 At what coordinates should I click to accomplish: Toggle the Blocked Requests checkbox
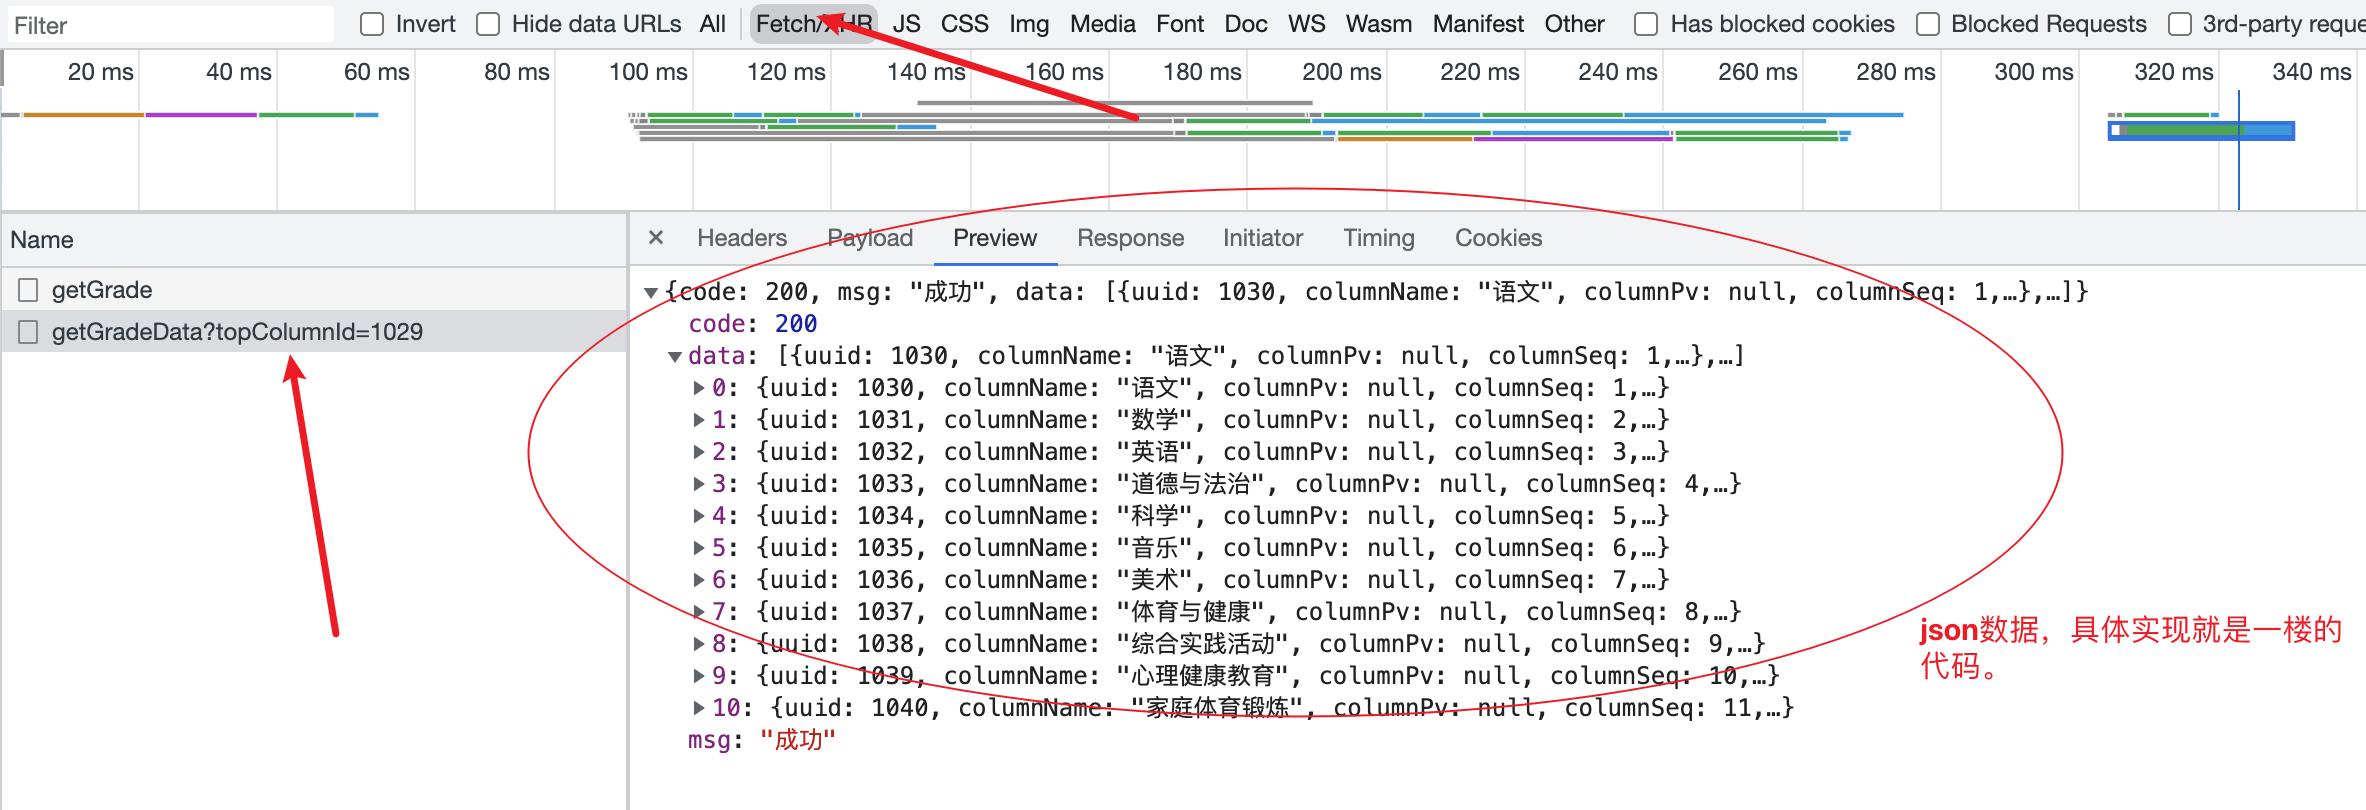tap(1928, 24)
